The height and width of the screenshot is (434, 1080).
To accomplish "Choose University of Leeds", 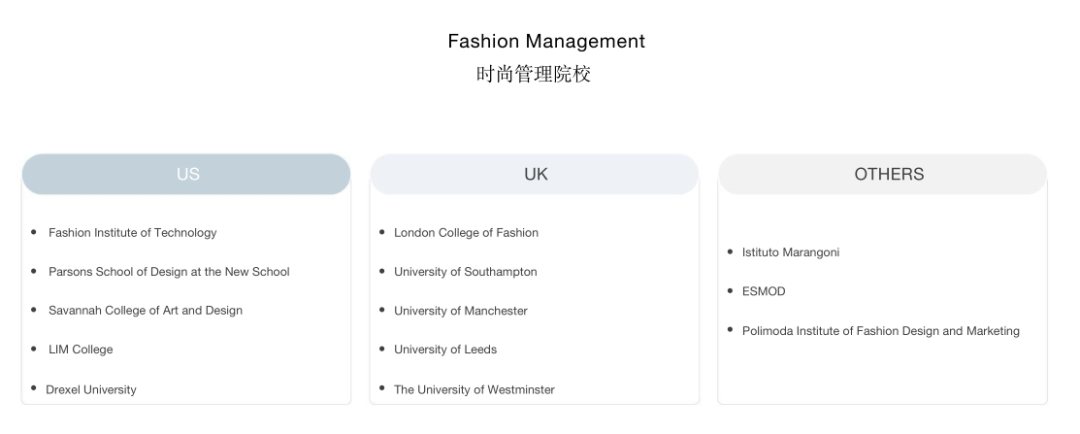I will pos(445,350).
